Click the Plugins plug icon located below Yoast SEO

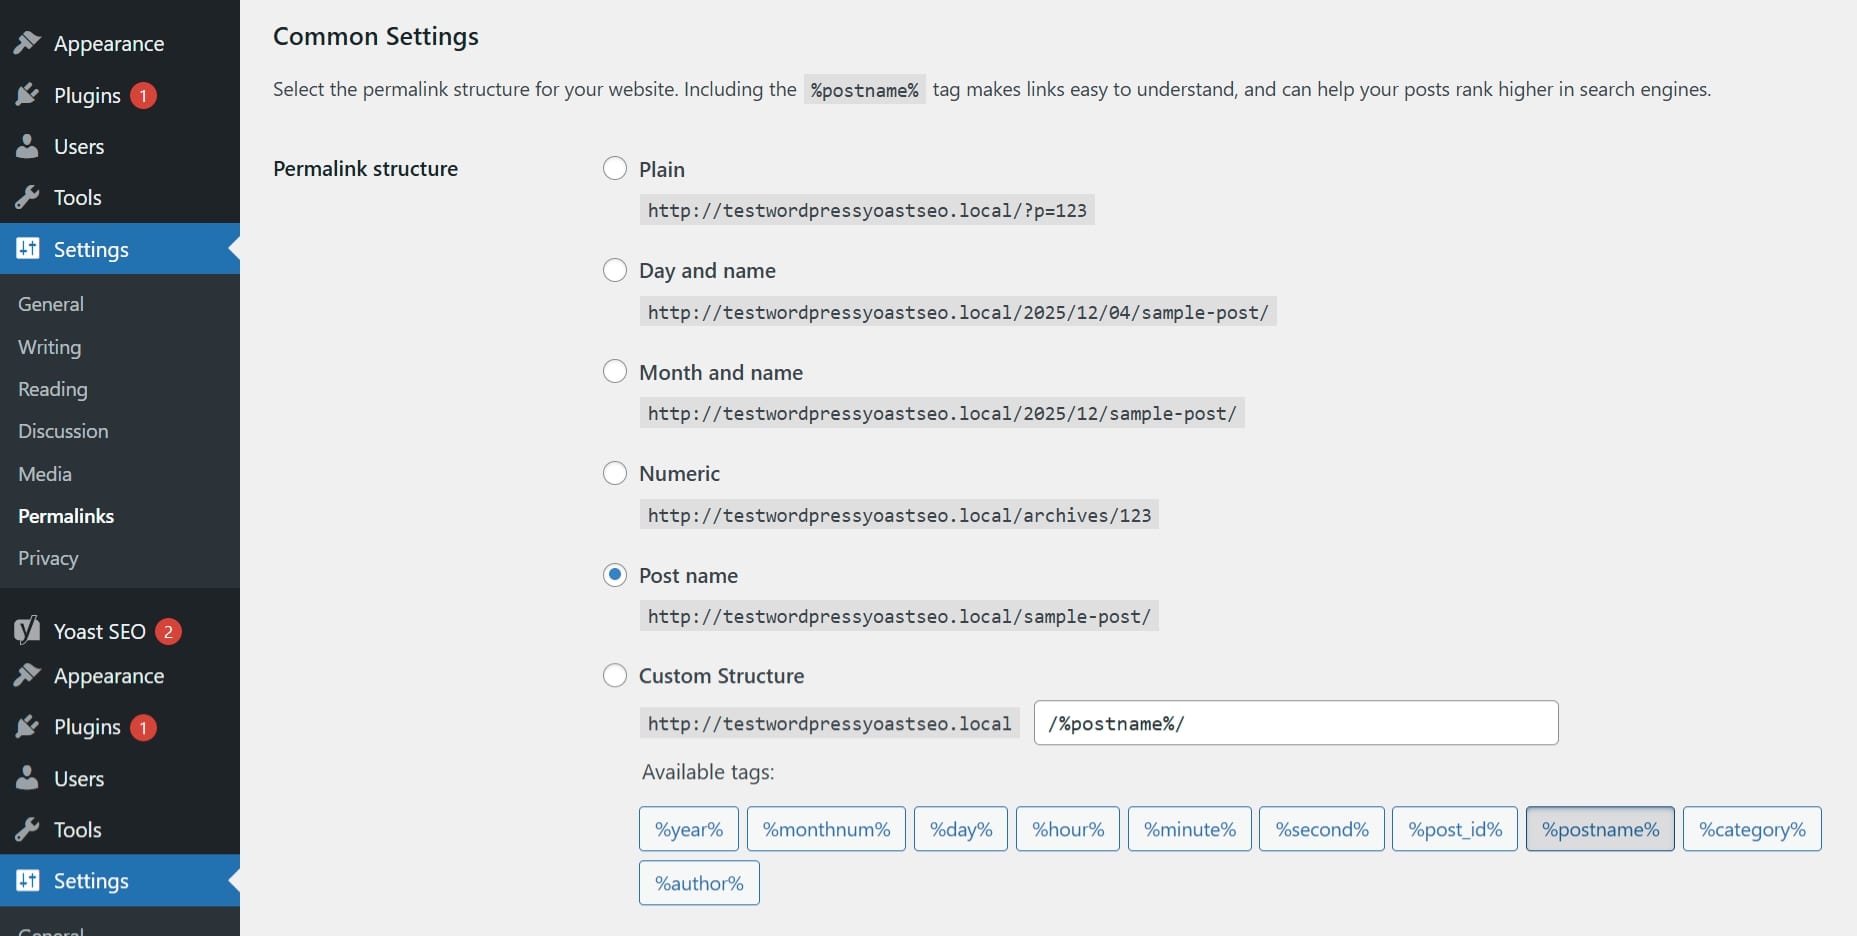[27, 727]
